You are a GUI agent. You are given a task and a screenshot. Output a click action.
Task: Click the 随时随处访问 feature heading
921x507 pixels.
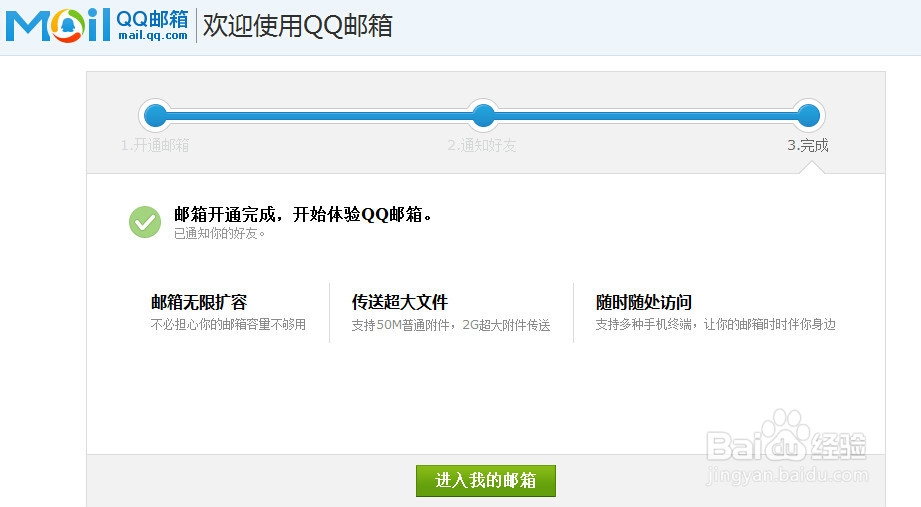[644, 302]
